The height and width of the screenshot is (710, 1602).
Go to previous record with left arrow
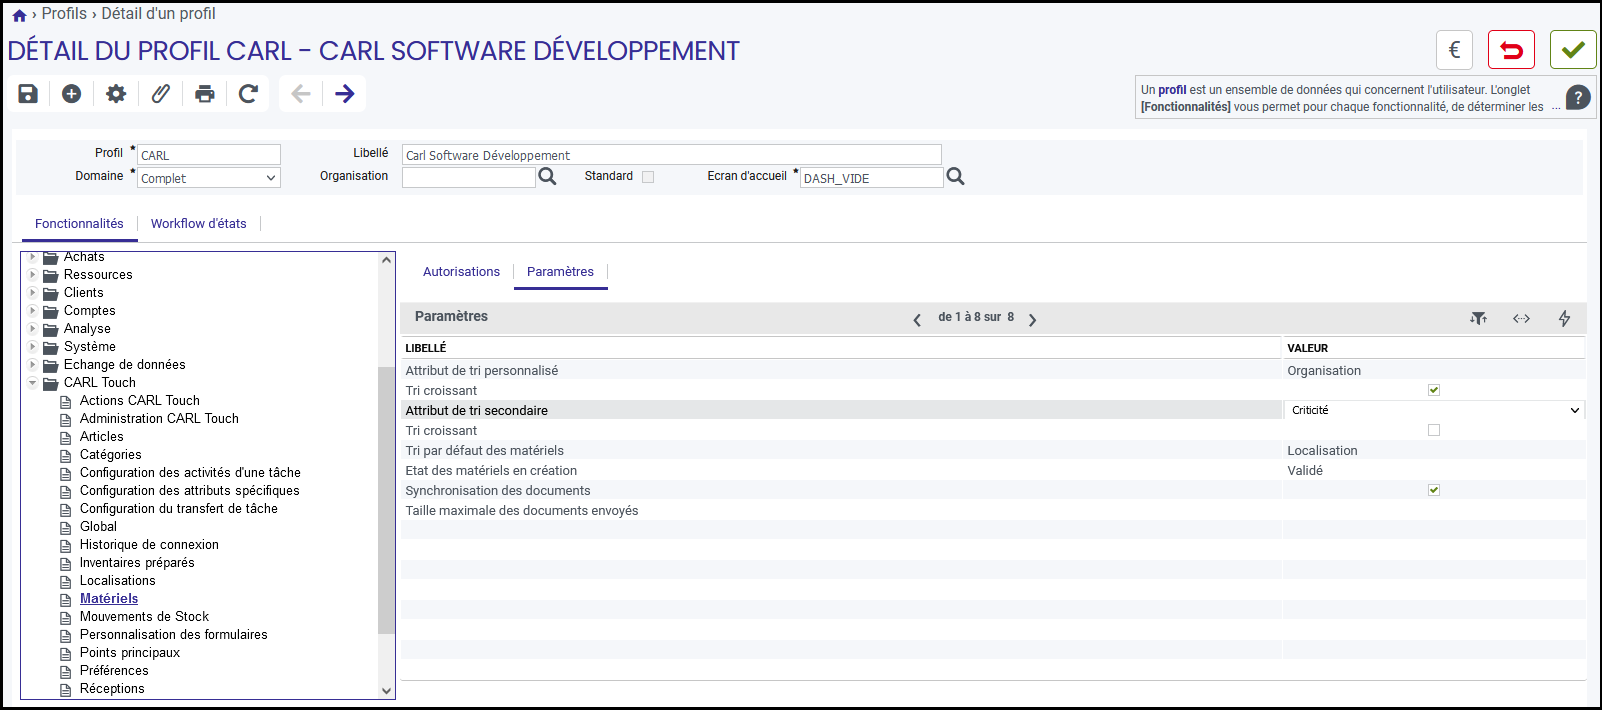point(301,94)
